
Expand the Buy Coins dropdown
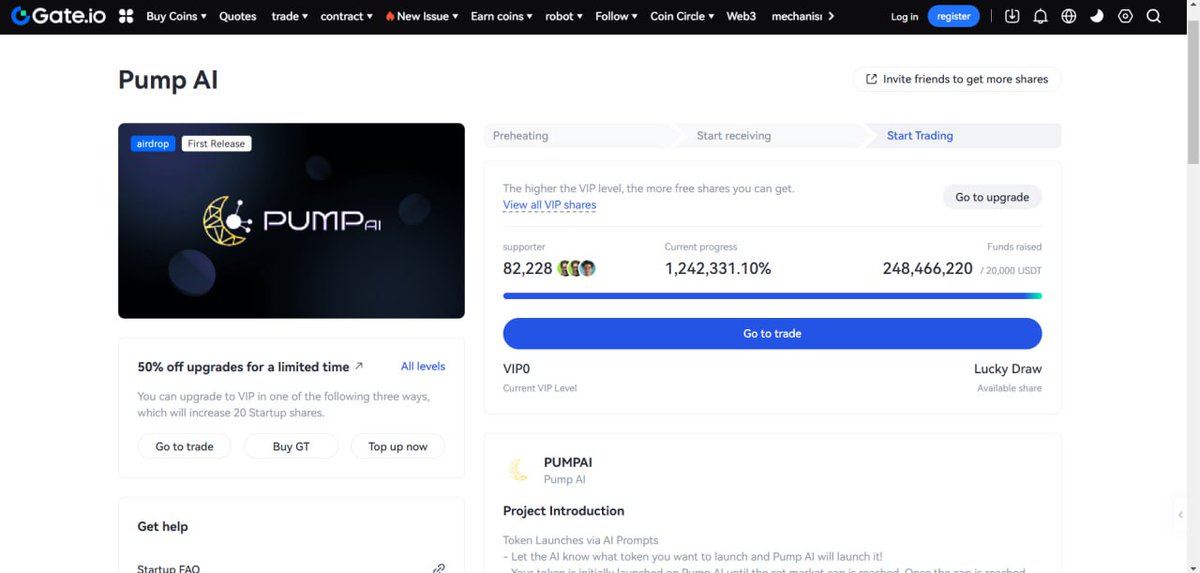coord(176,16)
